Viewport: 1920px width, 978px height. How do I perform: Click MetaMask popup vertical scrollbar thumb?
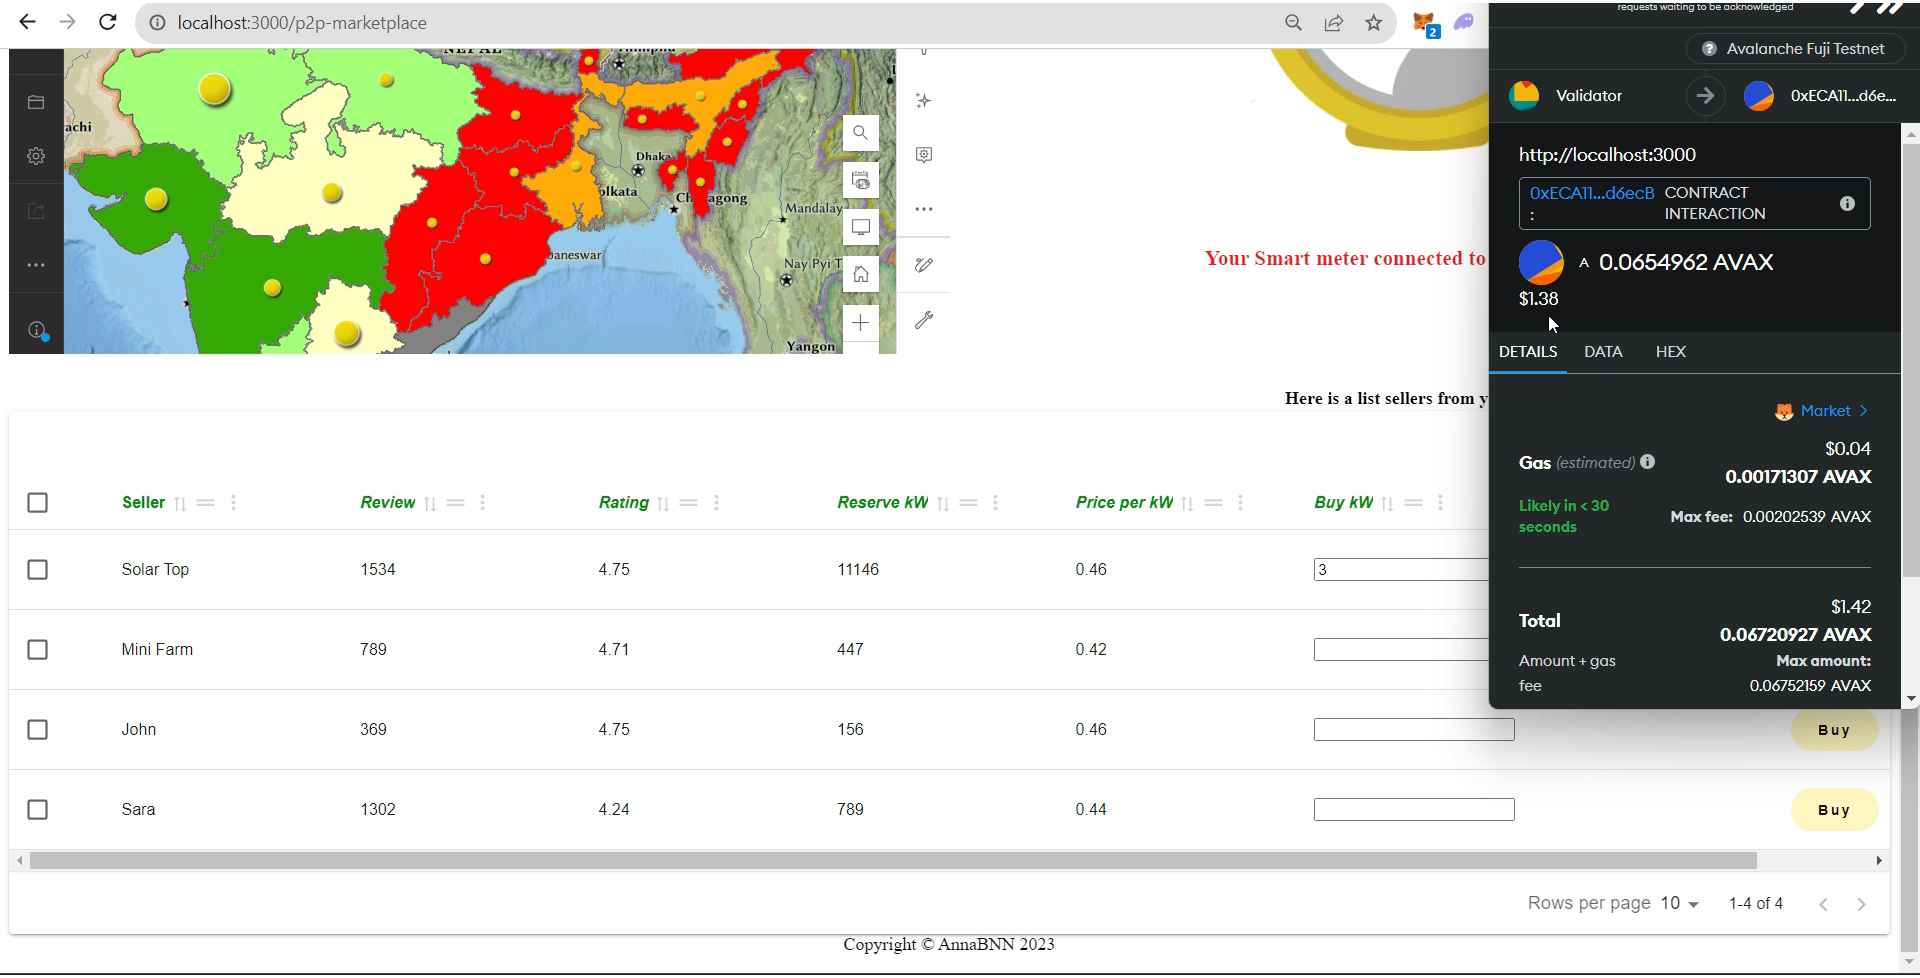coord(1911,360)
